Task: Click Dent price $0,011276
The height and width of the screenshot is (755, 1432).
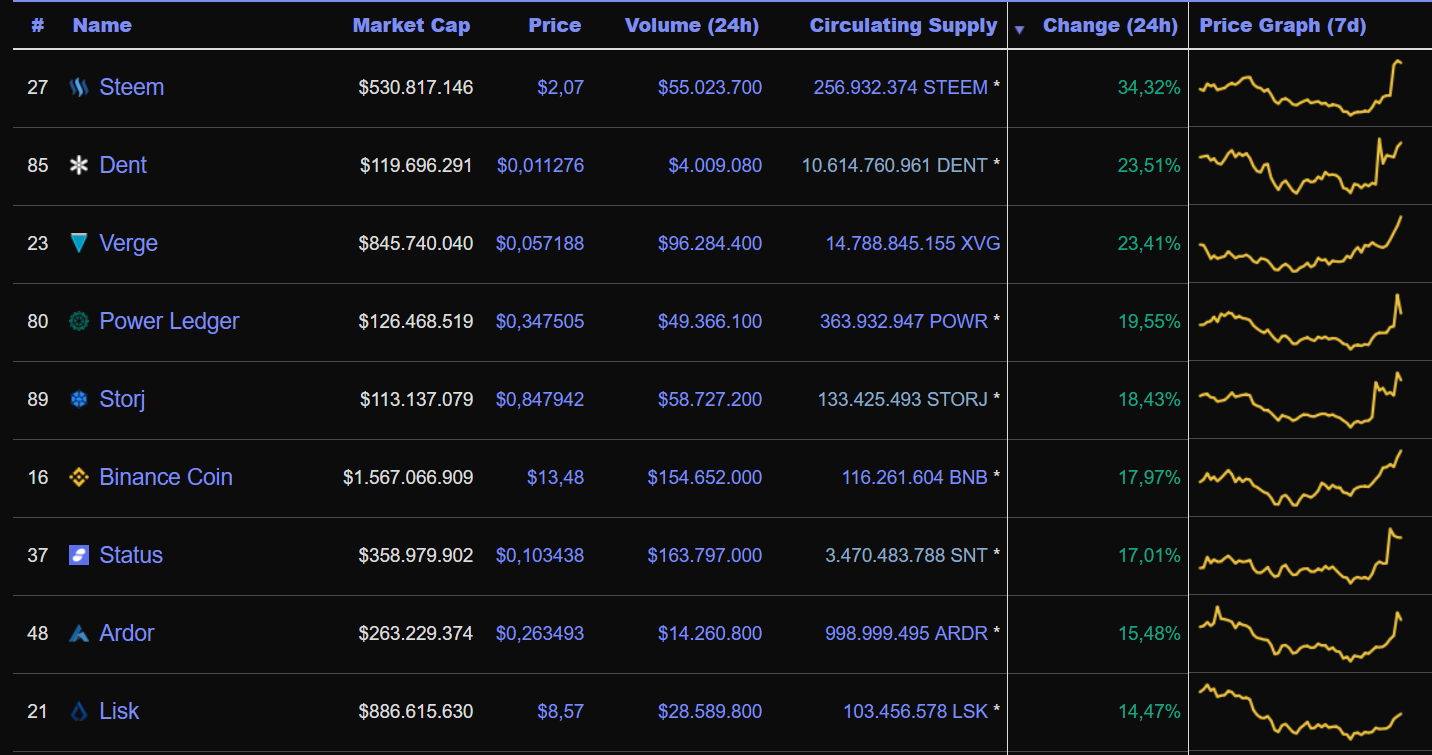Action: tap(540, 166)
